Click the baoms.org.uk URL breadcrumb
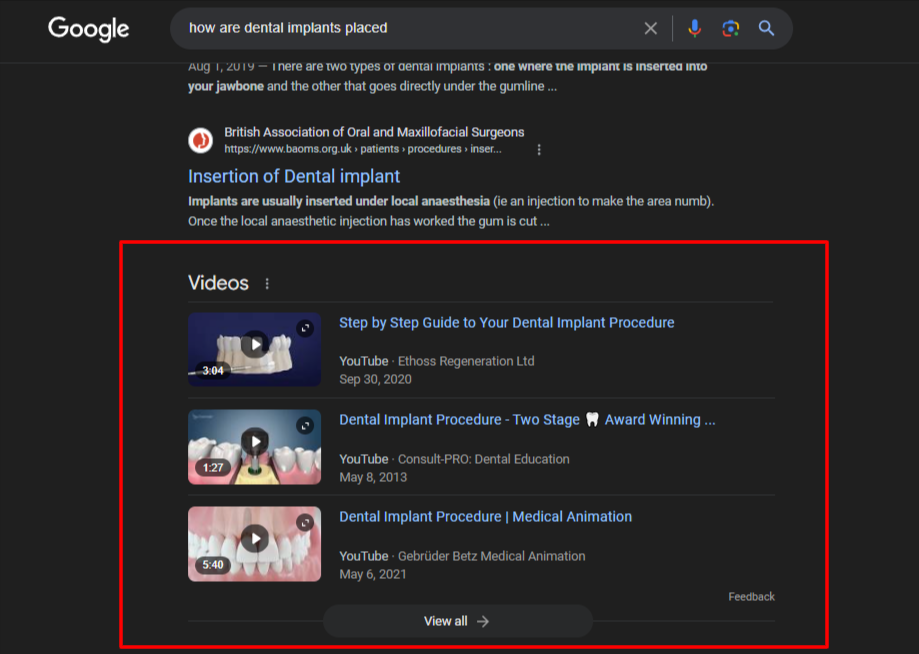Viewport: 919px width, 654px height. tap(363, 149)
